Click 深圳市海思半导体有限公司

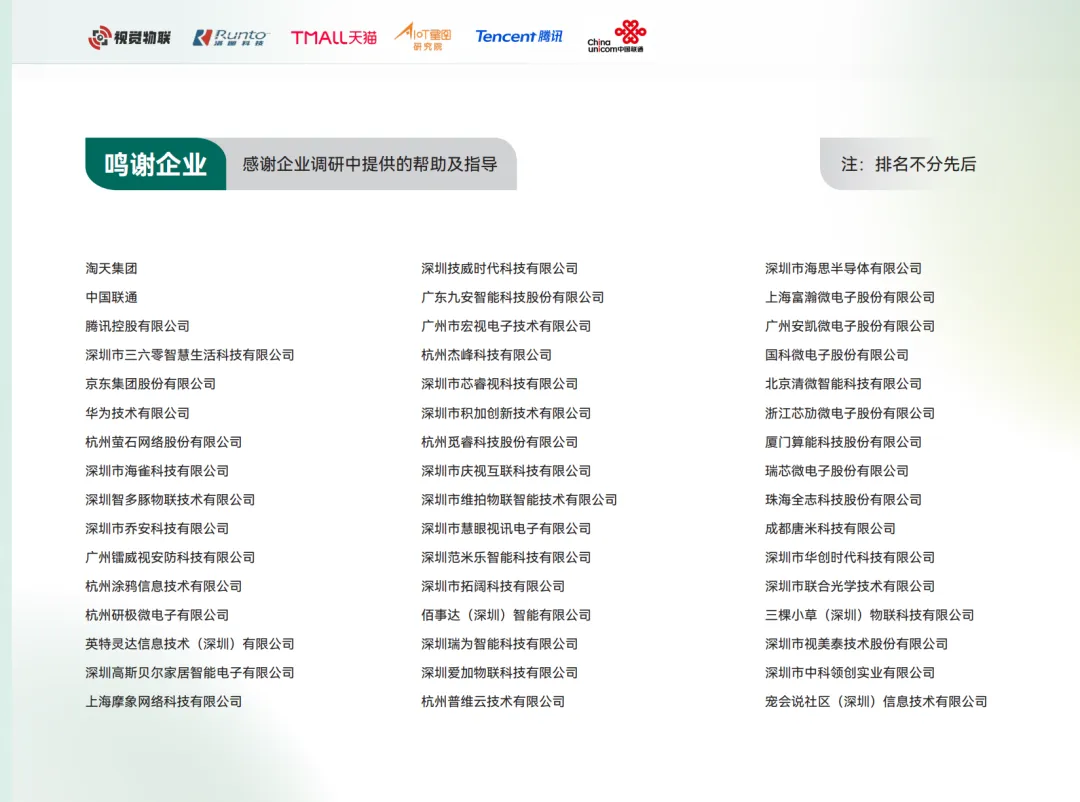[x=844, y=268]
